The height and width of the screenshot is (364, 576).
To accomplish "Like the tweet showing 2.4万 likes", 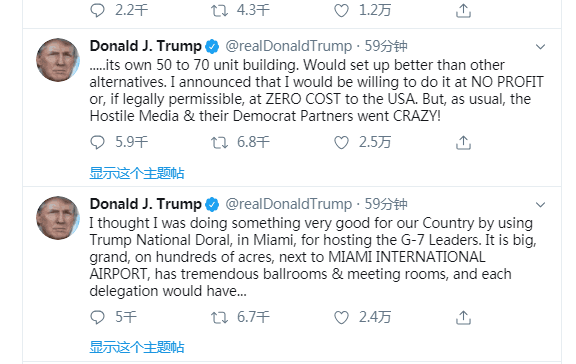I will [x=341, y=317].
